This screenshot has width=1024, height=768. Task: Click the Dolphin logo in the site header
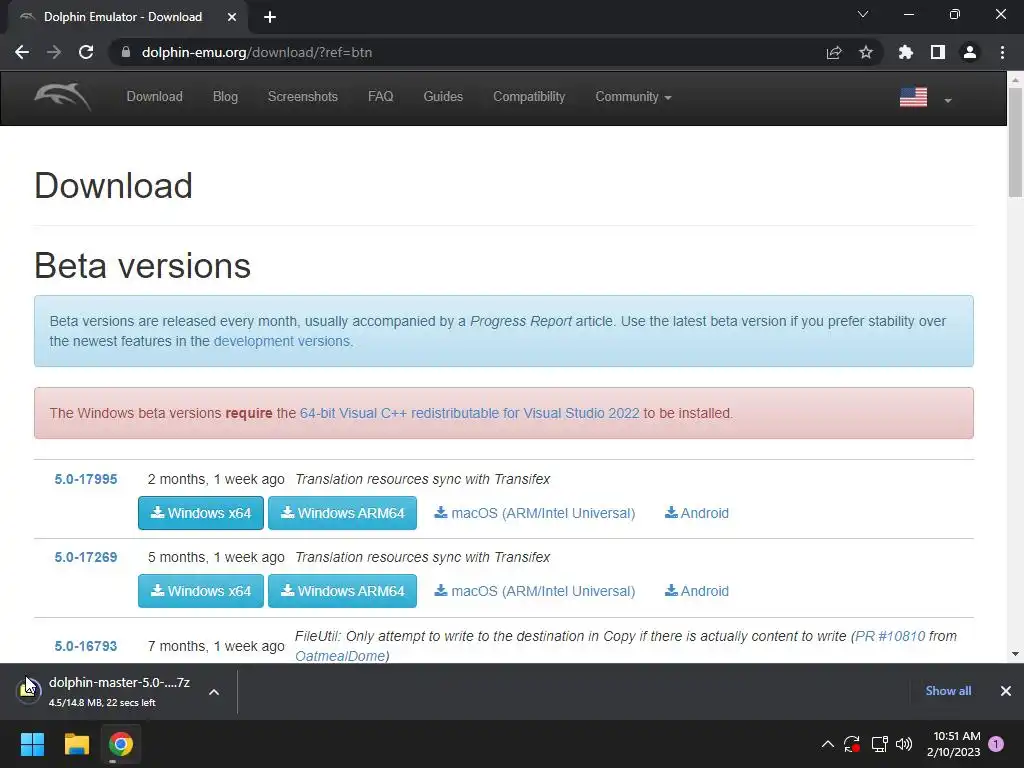click(x=63, y=97)
